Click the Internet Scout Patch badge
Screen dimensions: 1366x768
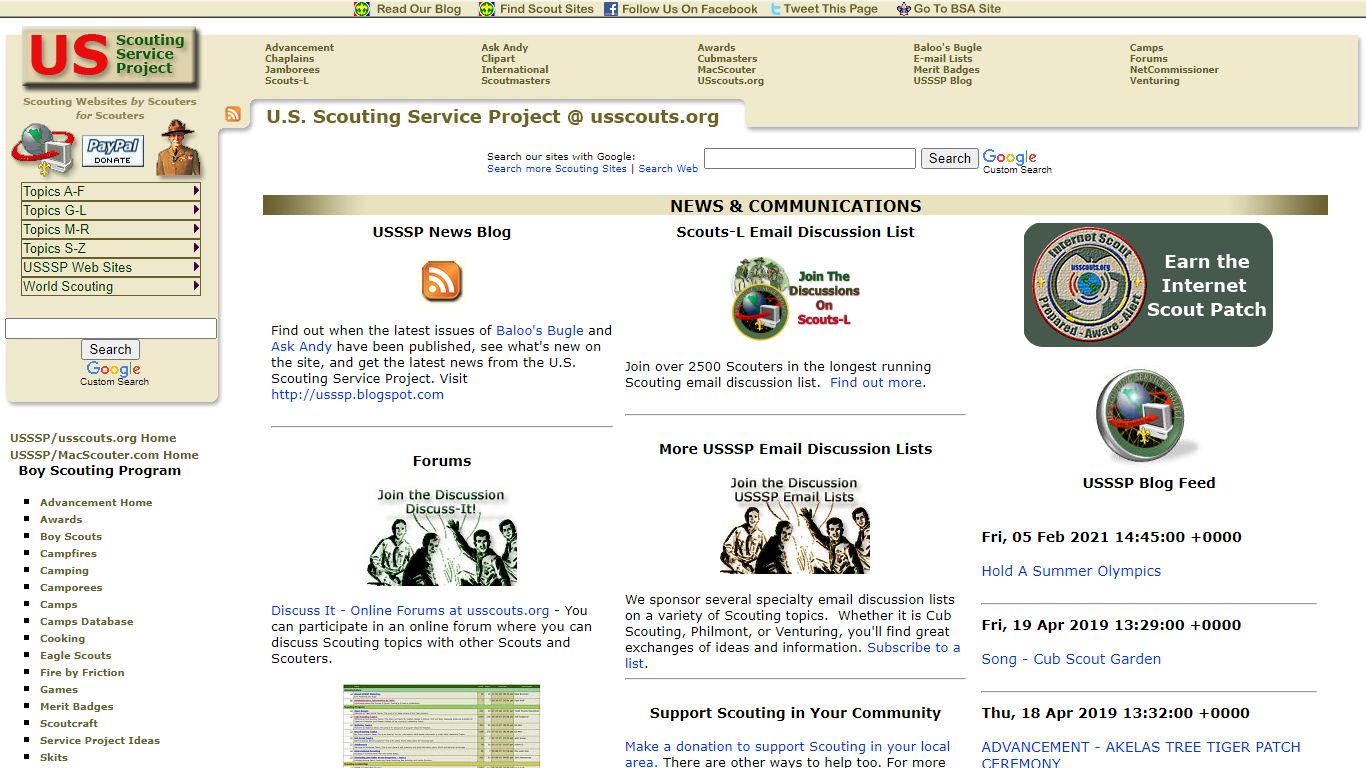coord(1148,285)
